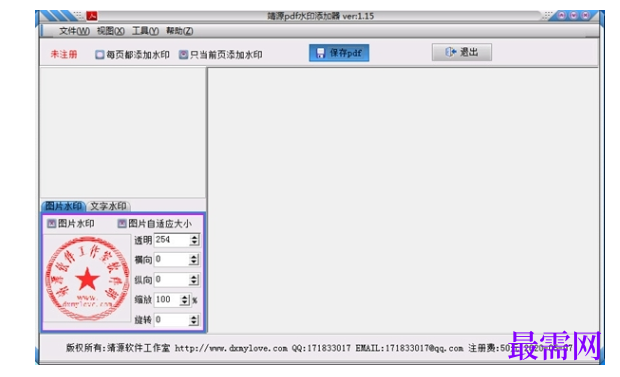This screenshot has width=620, height=377.
Task: Toggle the 图片水印 checkbox
Action: point(71,224)
